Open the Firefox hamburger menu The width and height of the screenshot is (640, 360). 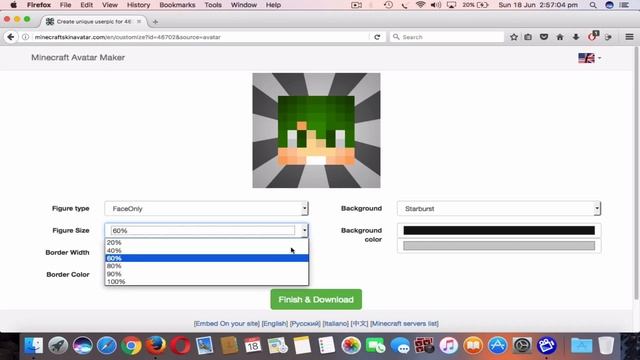click(x=629, y=37)
